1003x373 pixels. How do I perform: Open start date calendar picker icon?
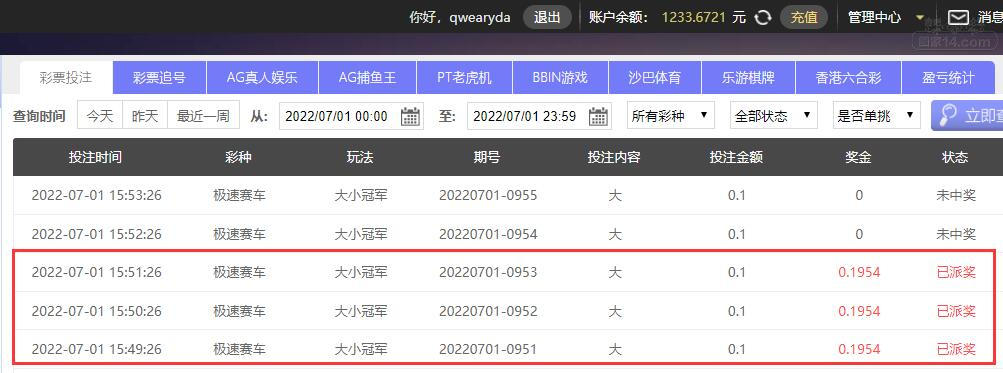pyautogui.click(x=410, y=116)
